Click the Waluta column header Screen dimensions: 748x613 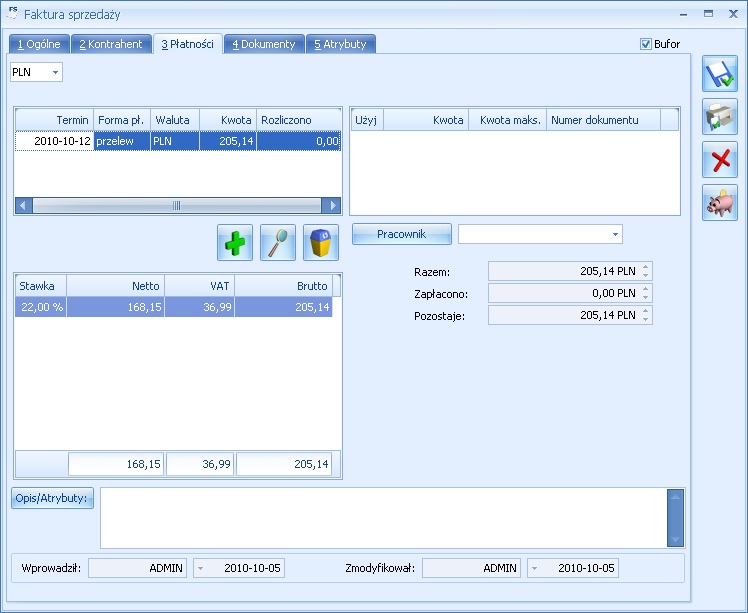pyautogui.click(x=175, y=120)
